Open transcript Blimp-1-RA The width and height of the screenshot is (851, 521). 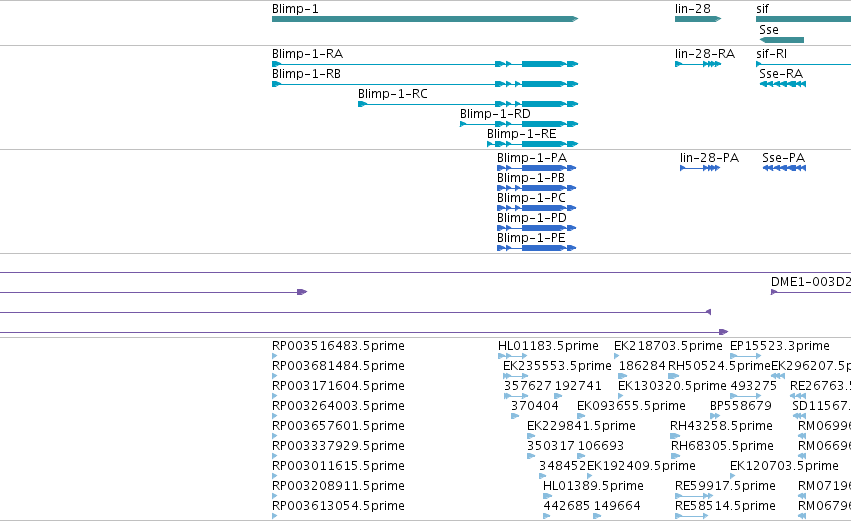pos(425,64)
